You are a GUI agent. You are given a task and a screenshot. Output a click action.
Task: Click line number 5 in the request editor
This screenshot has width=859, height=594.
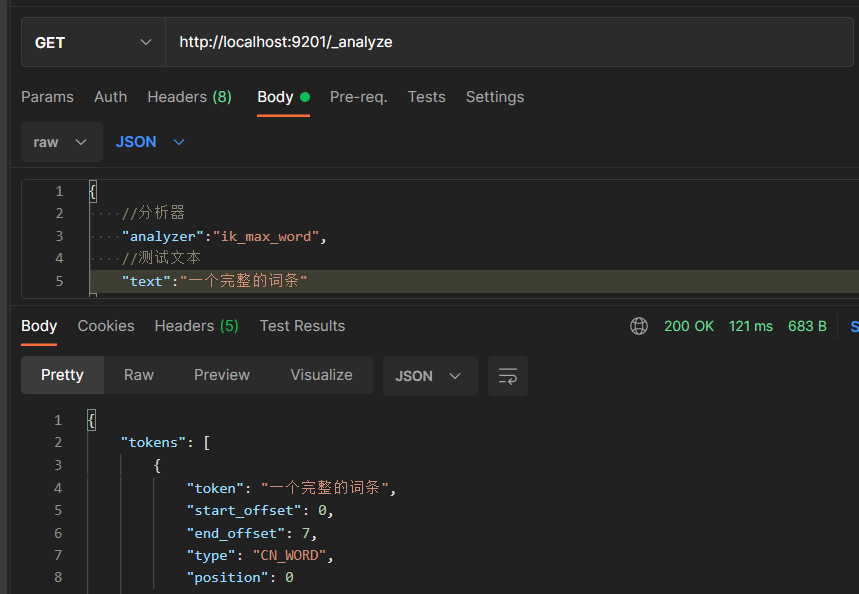[x=59, y=281]
